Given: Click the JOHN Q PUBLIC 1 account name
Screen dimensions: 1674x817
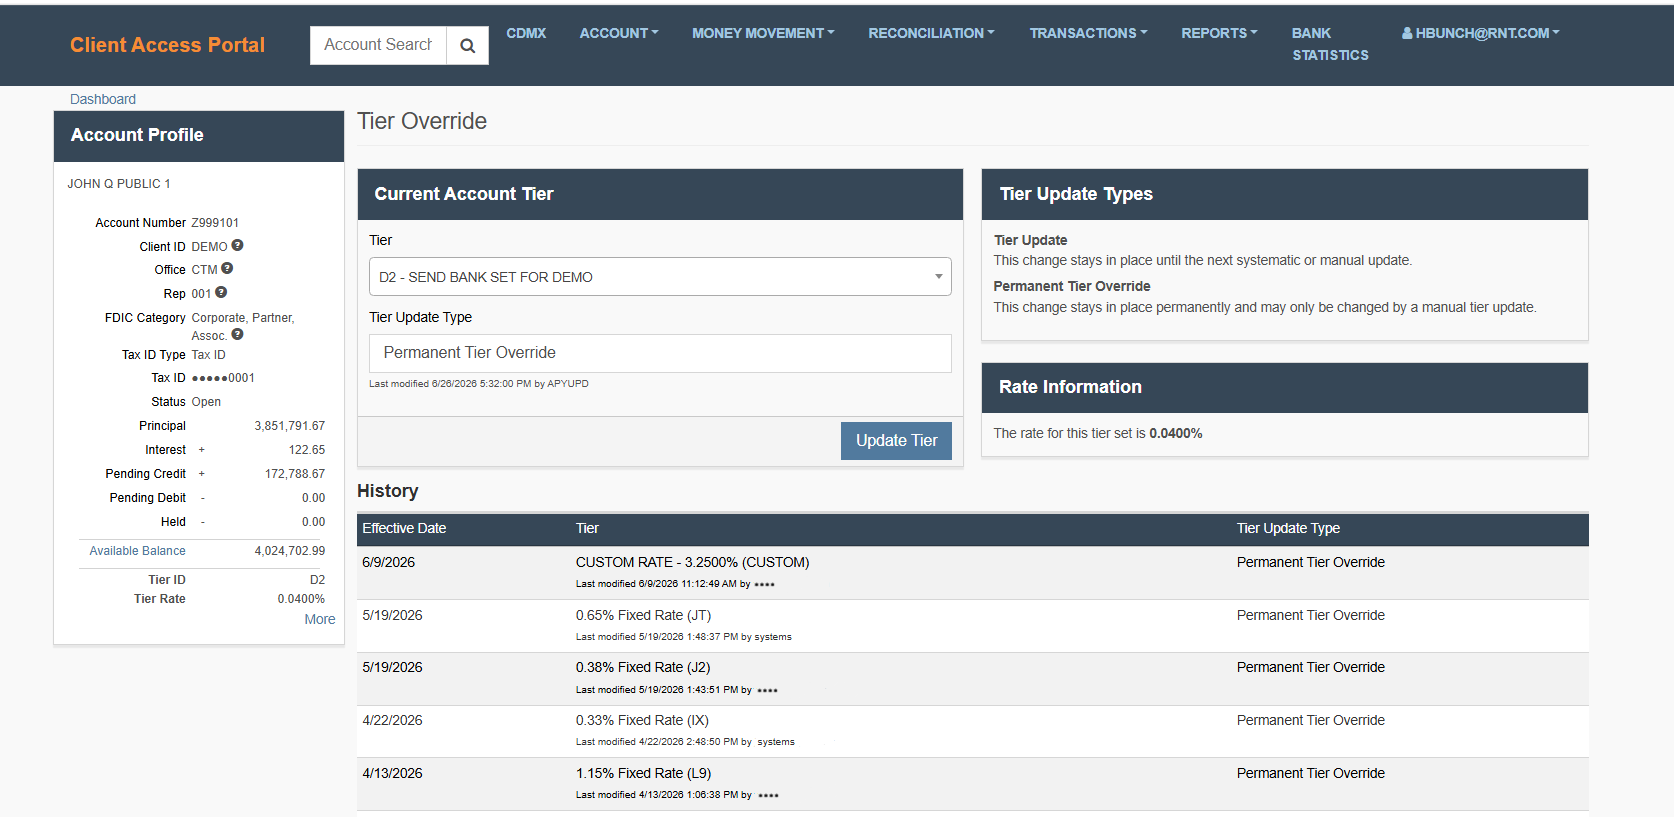Looking at the screenshot, I should pos(119,184).
